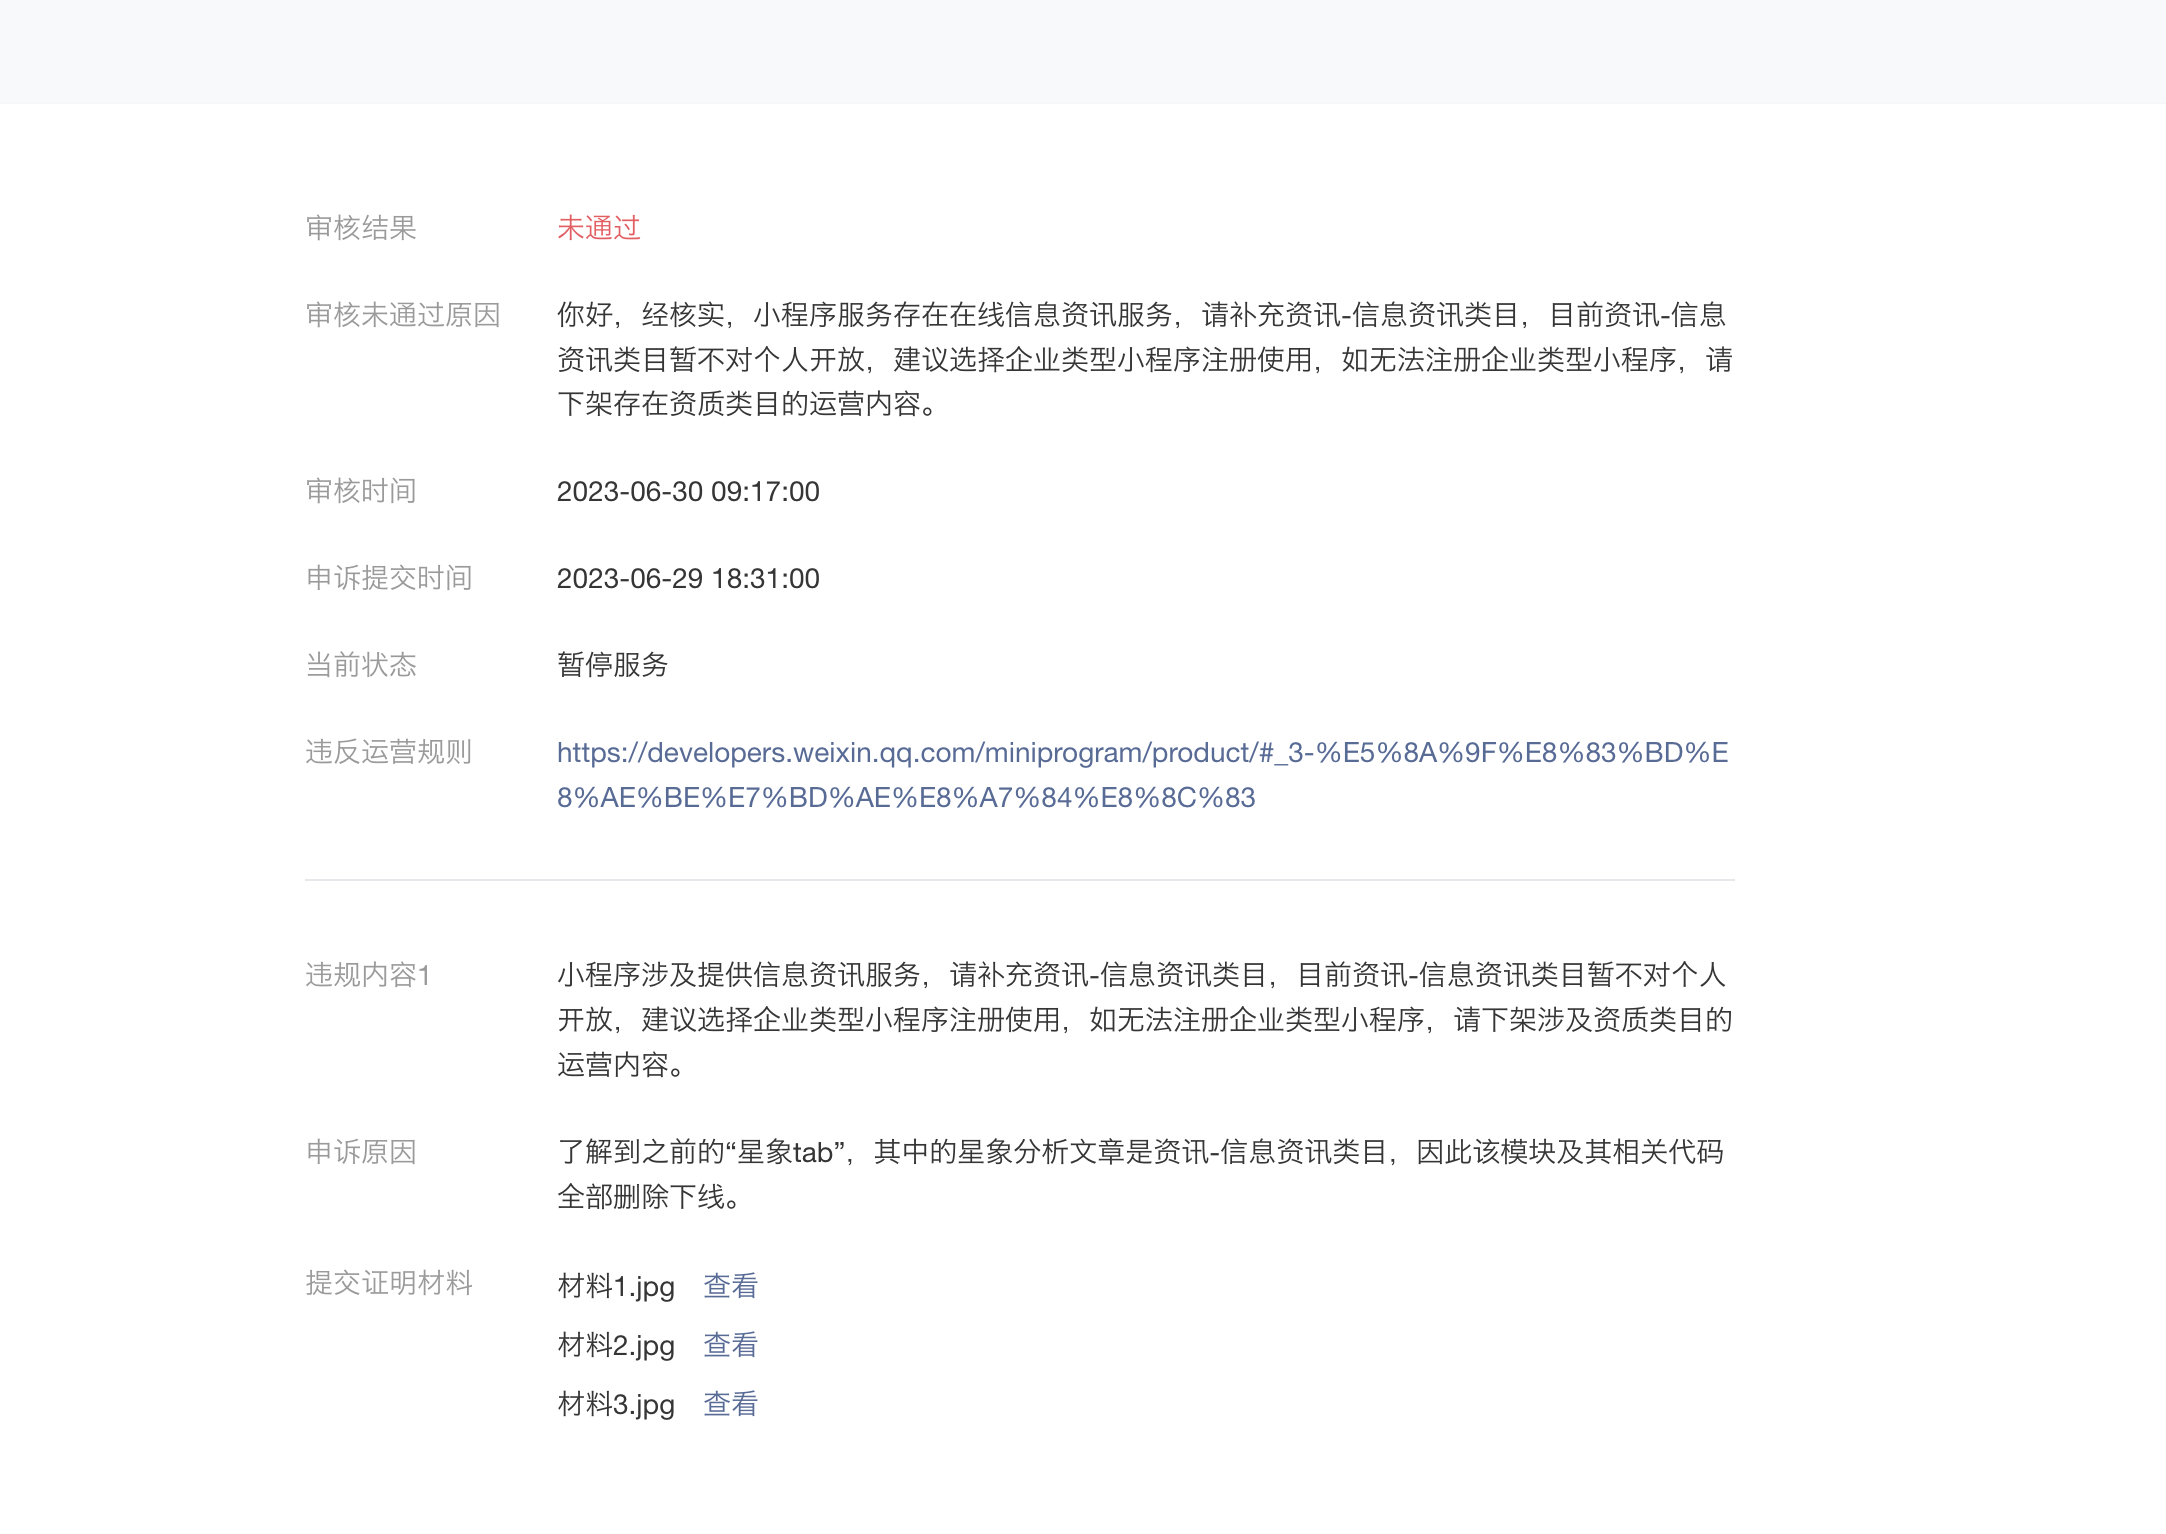
Task: Click the 审核未通过原因 label
Action: coord(403,315)
